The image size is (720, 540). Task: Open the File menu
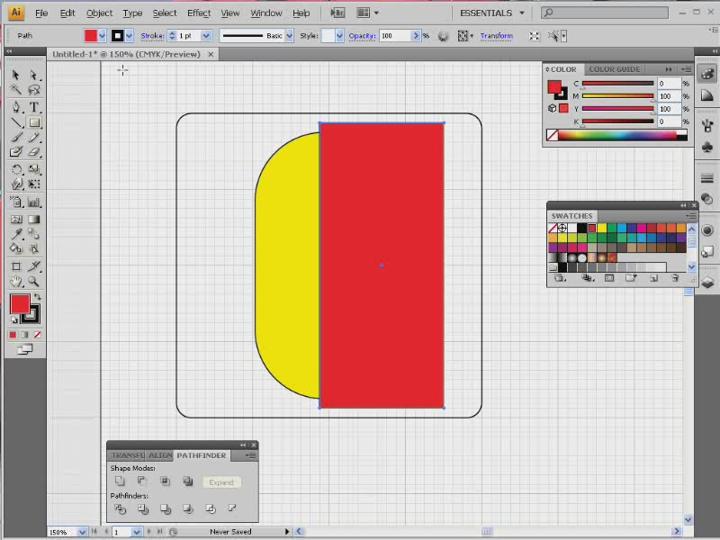pyautogui.click(x=41, y=13)
